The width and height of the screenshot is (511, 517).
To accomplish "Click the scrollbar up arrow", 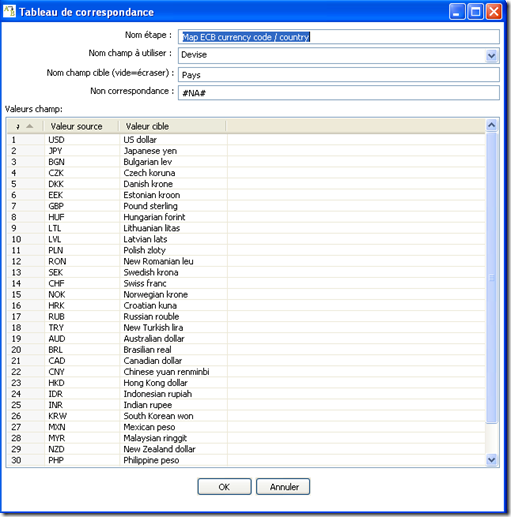I will (491, 125).
